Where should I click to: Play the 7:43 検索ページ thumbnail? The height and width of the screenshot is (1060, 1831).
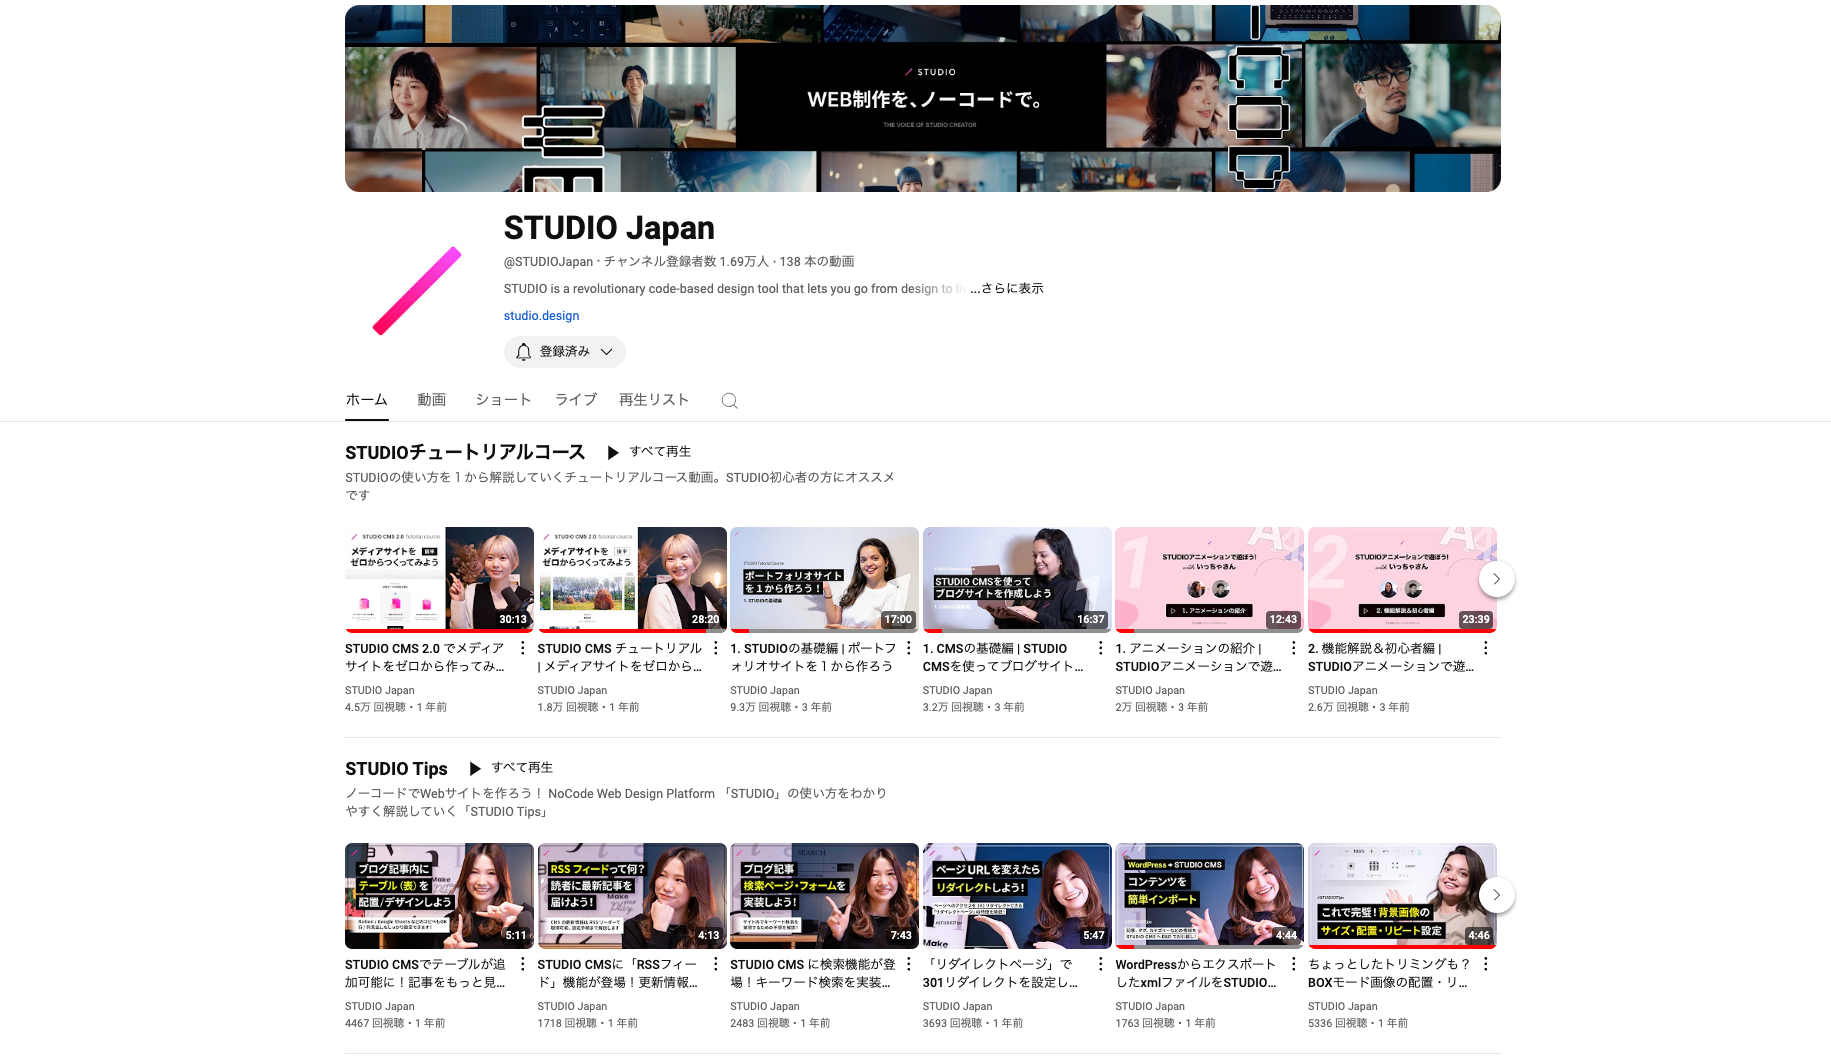click(x=824, y=896)
